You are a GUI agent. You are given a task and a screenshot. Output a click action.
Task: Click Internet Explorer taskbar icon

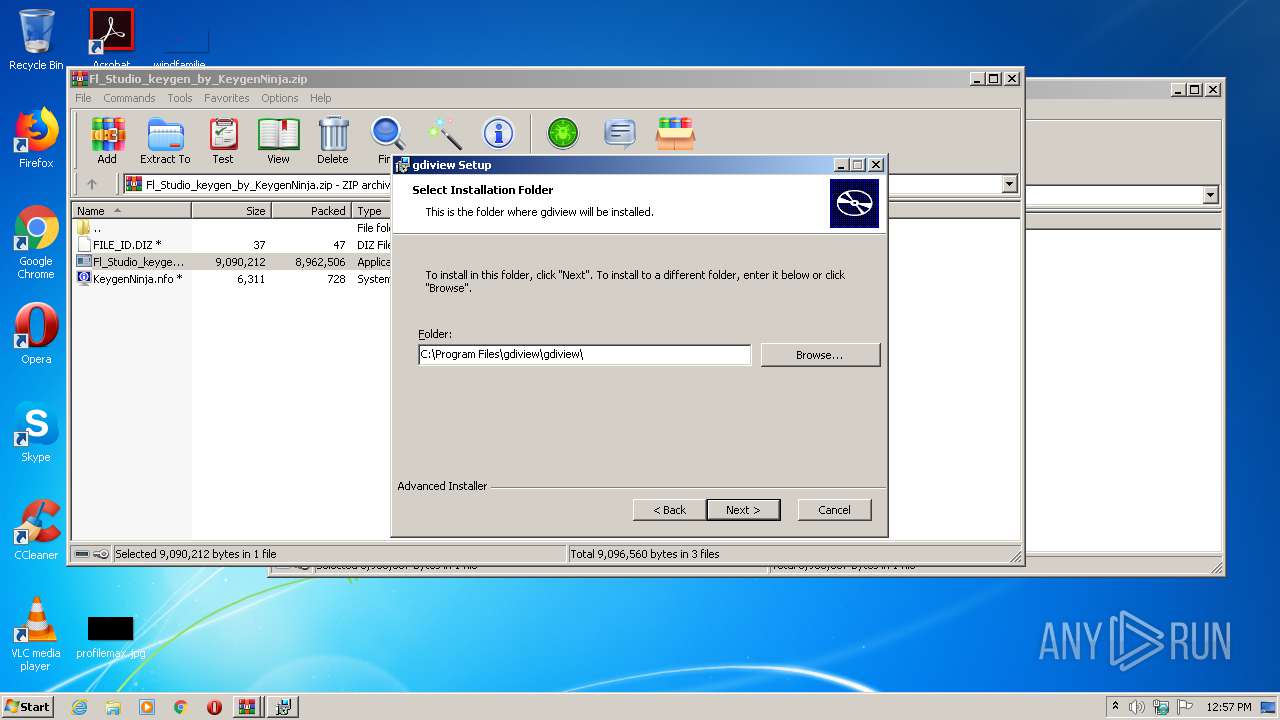point(79,707)
